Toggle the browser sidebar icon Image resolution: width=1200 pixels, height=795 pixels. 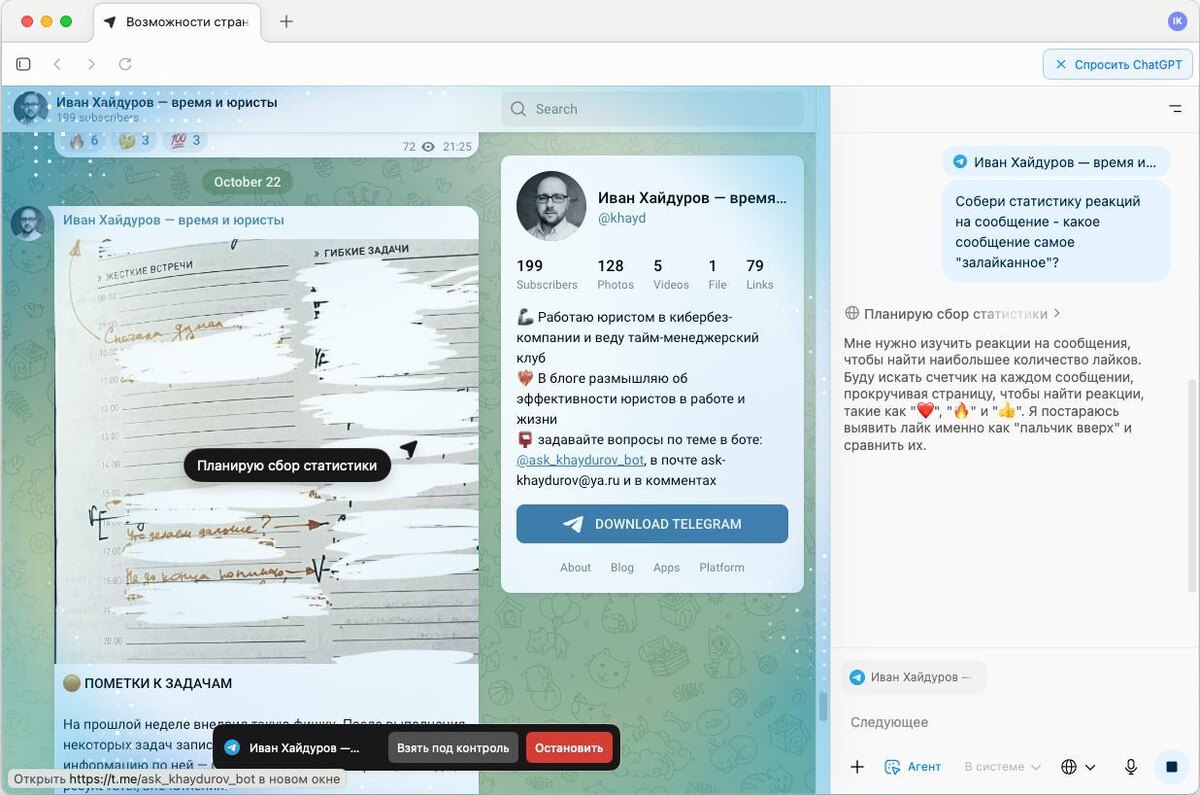point(23,64)
